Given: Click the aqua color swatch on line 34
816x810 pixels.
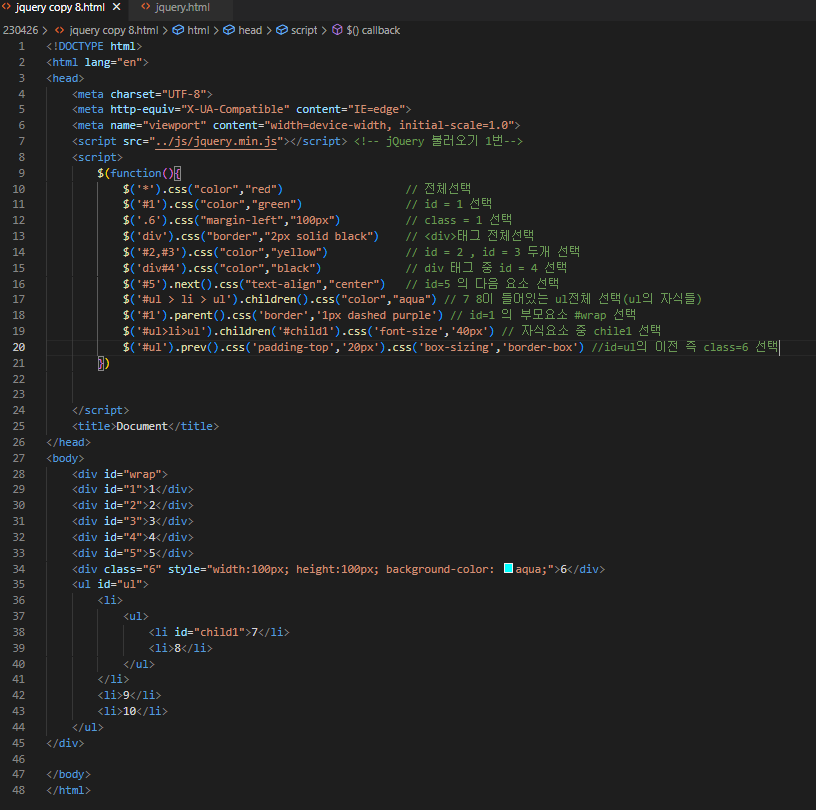Looking at the screenshot, I should tap(508, 568).
